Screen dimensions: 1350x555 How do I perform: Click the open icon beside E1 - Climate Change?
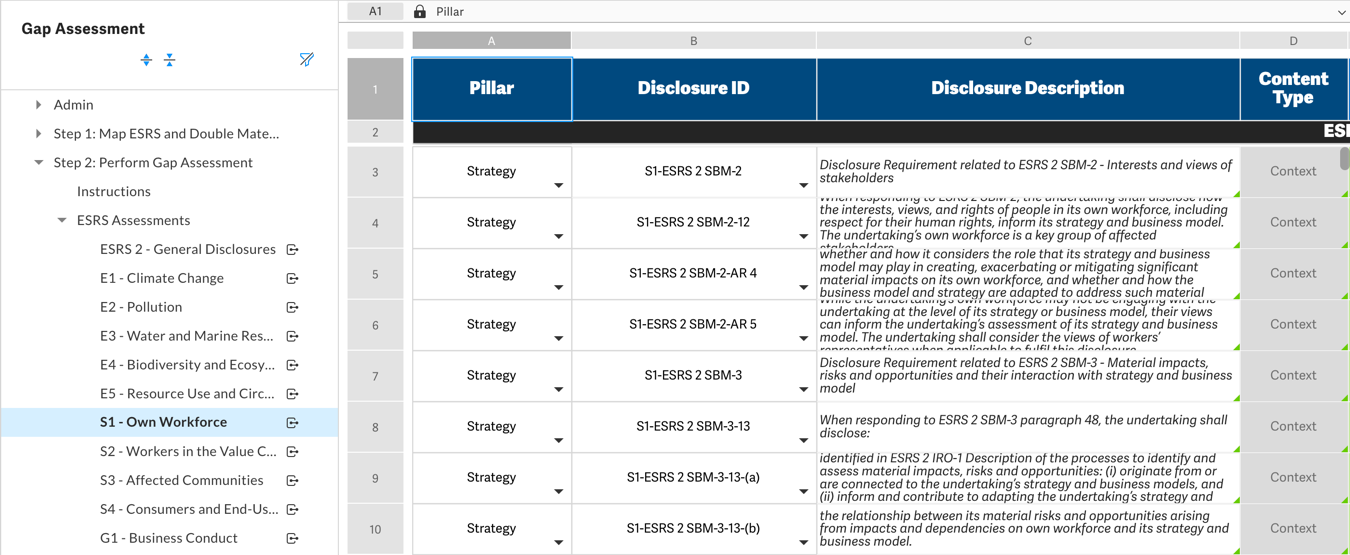point(293,278)
